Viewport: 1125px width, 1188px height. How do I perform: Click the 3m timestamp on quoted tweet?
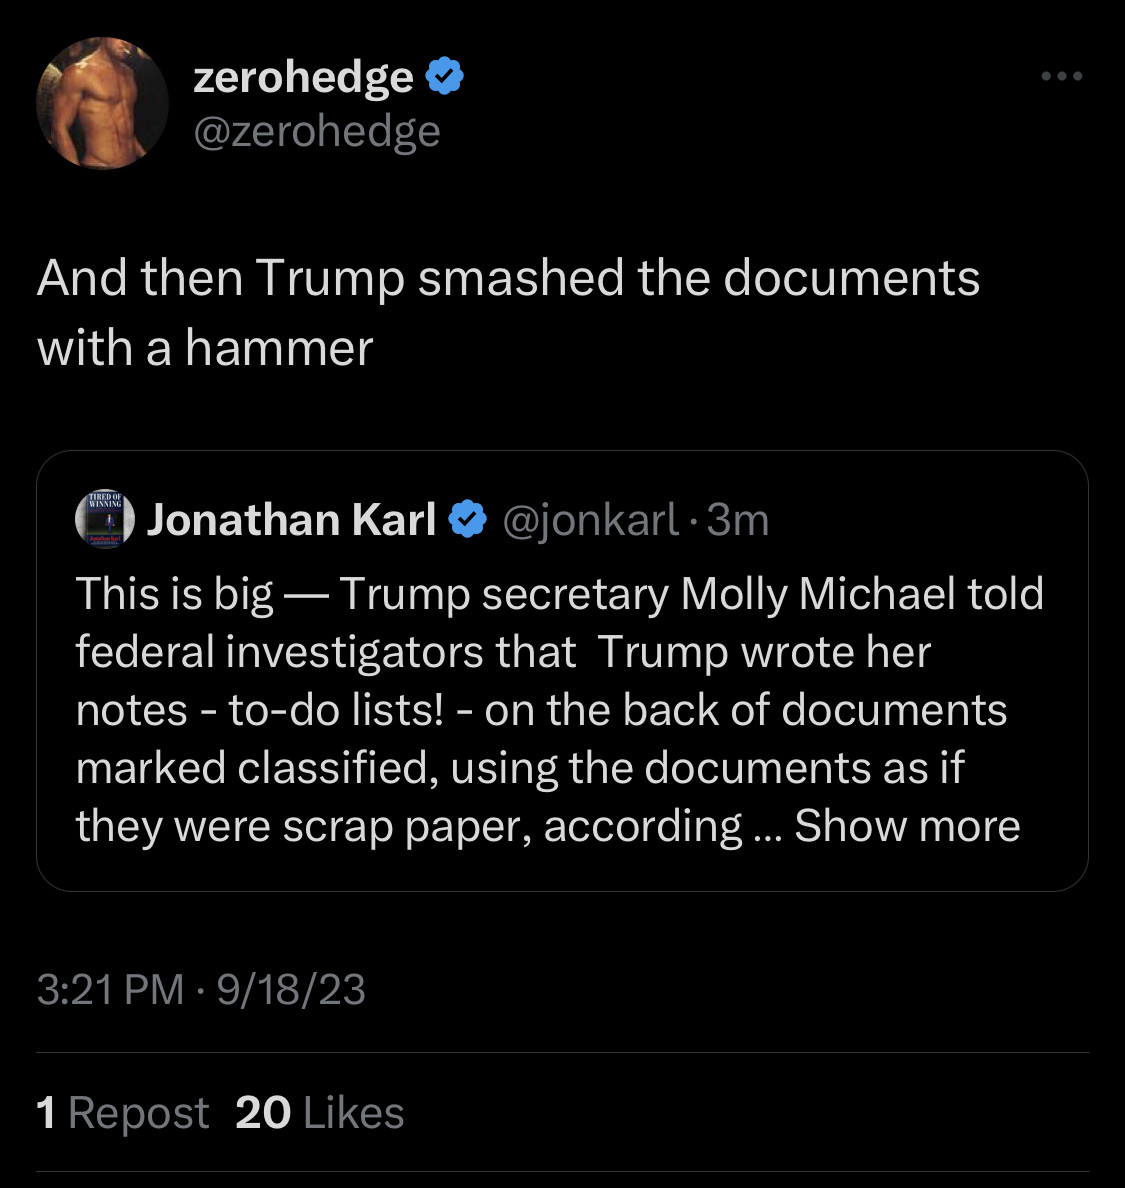[738, 520]
